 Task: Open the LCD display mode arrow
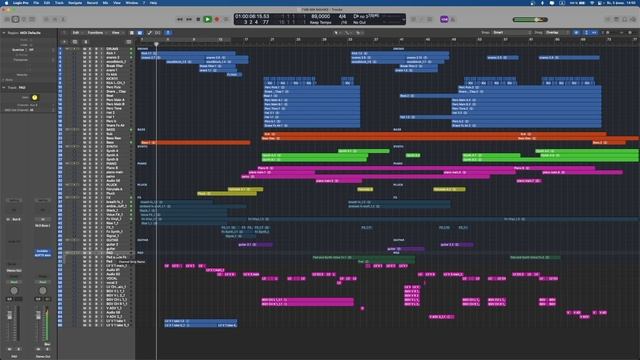[403, 19]
